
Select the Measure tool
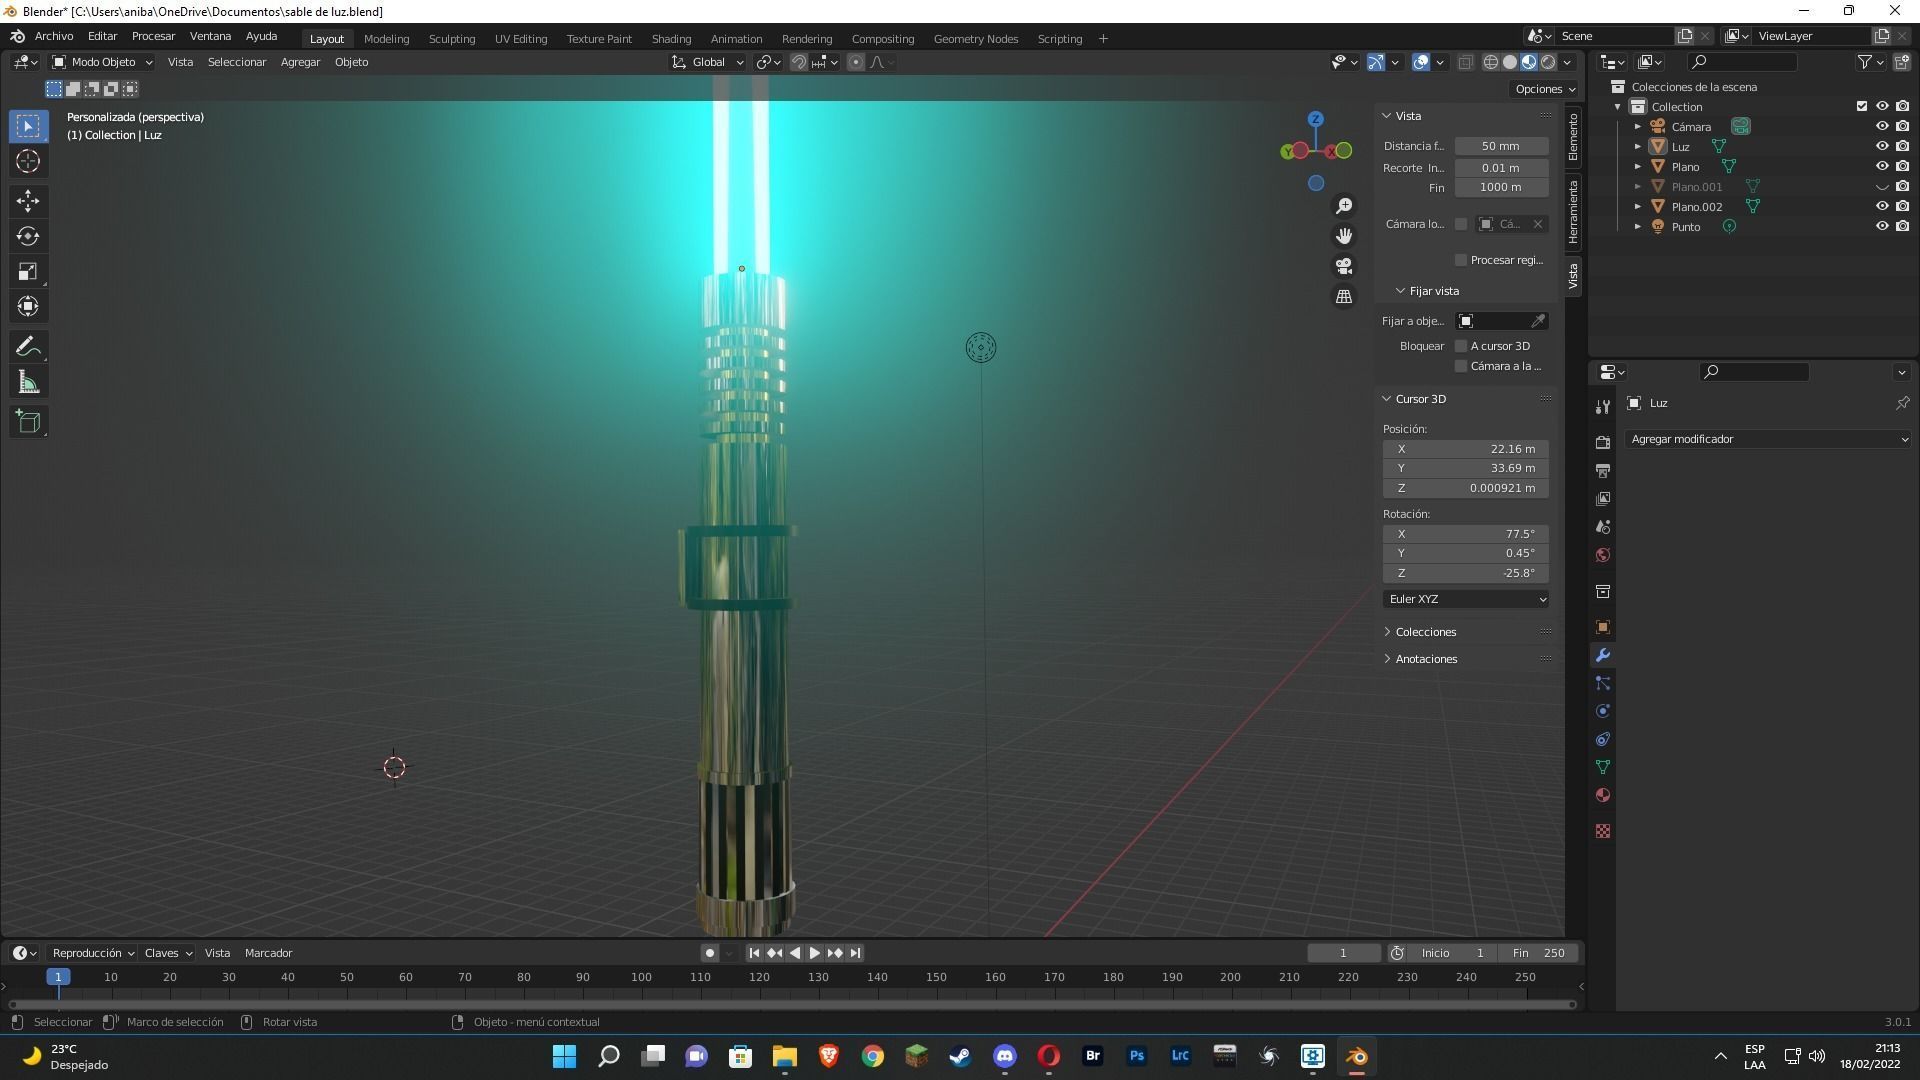[28, 382]
